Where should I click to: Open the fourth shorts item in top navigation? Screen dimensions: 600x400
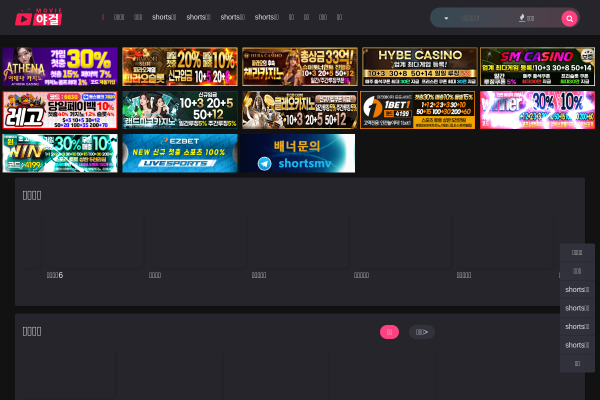pyautogui.click(x=267, y=17)
